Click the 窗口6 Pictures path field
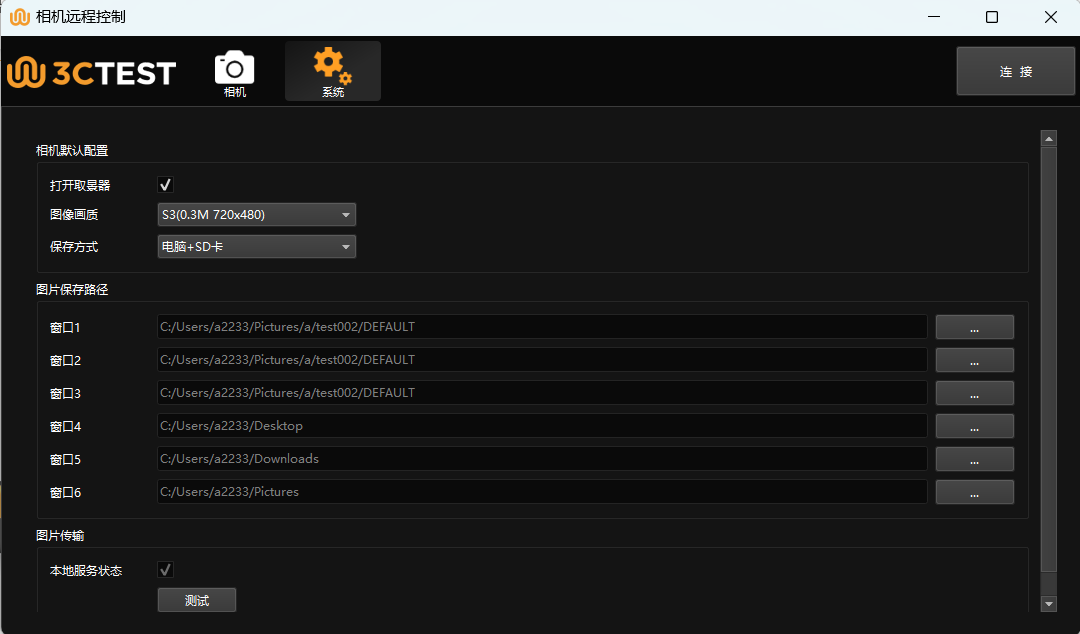1080x634 pixels. click(541, 492)
